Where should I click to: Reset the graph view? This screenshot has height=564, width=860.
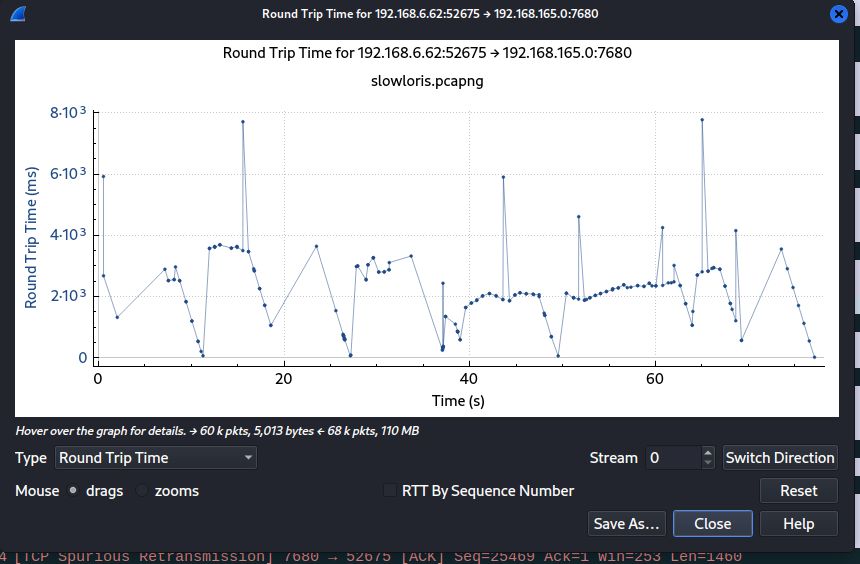click(798, 491)
